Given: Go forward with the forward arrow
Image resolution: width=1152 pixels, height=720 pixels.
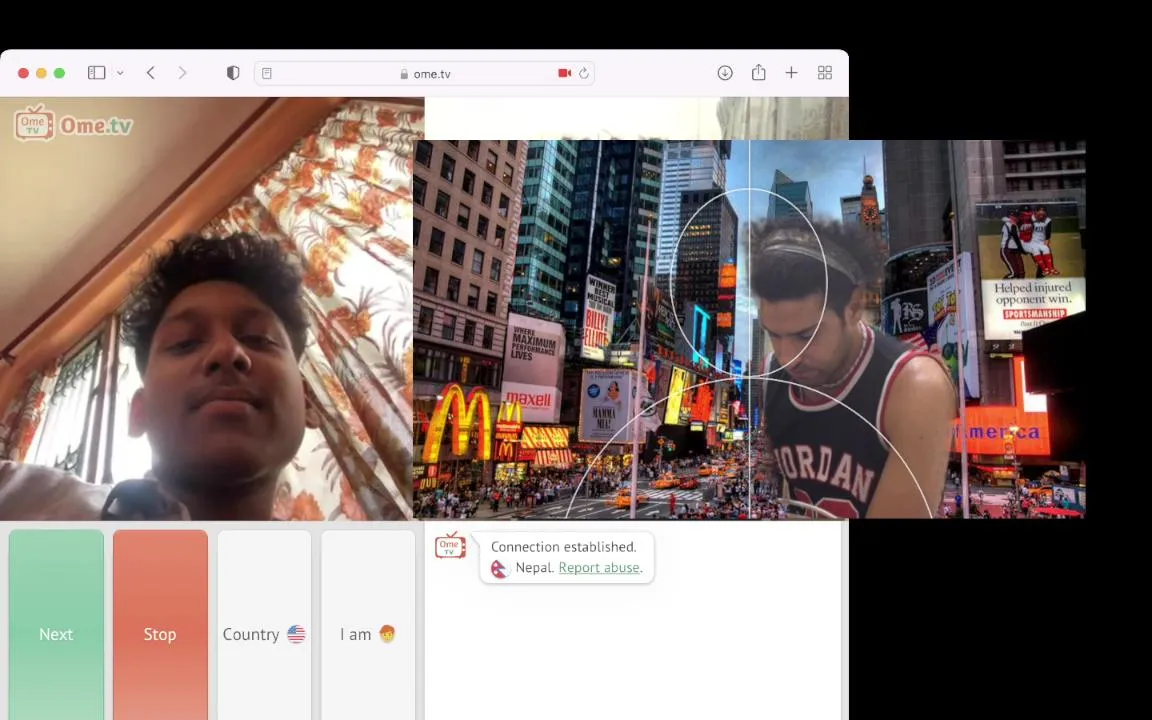Looking at the screenshot, I should coord(182,73).
